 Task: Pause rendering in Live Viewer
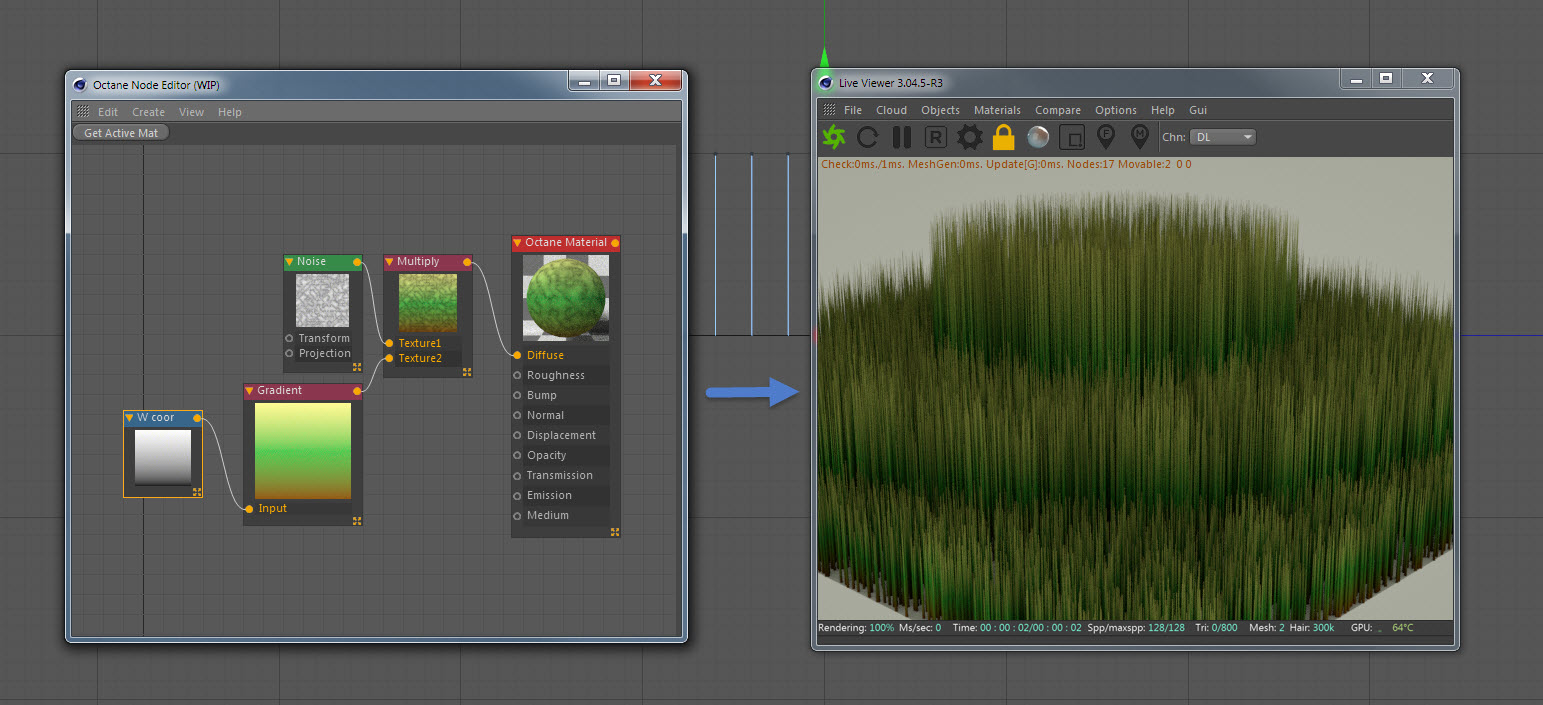click(902, 137)
